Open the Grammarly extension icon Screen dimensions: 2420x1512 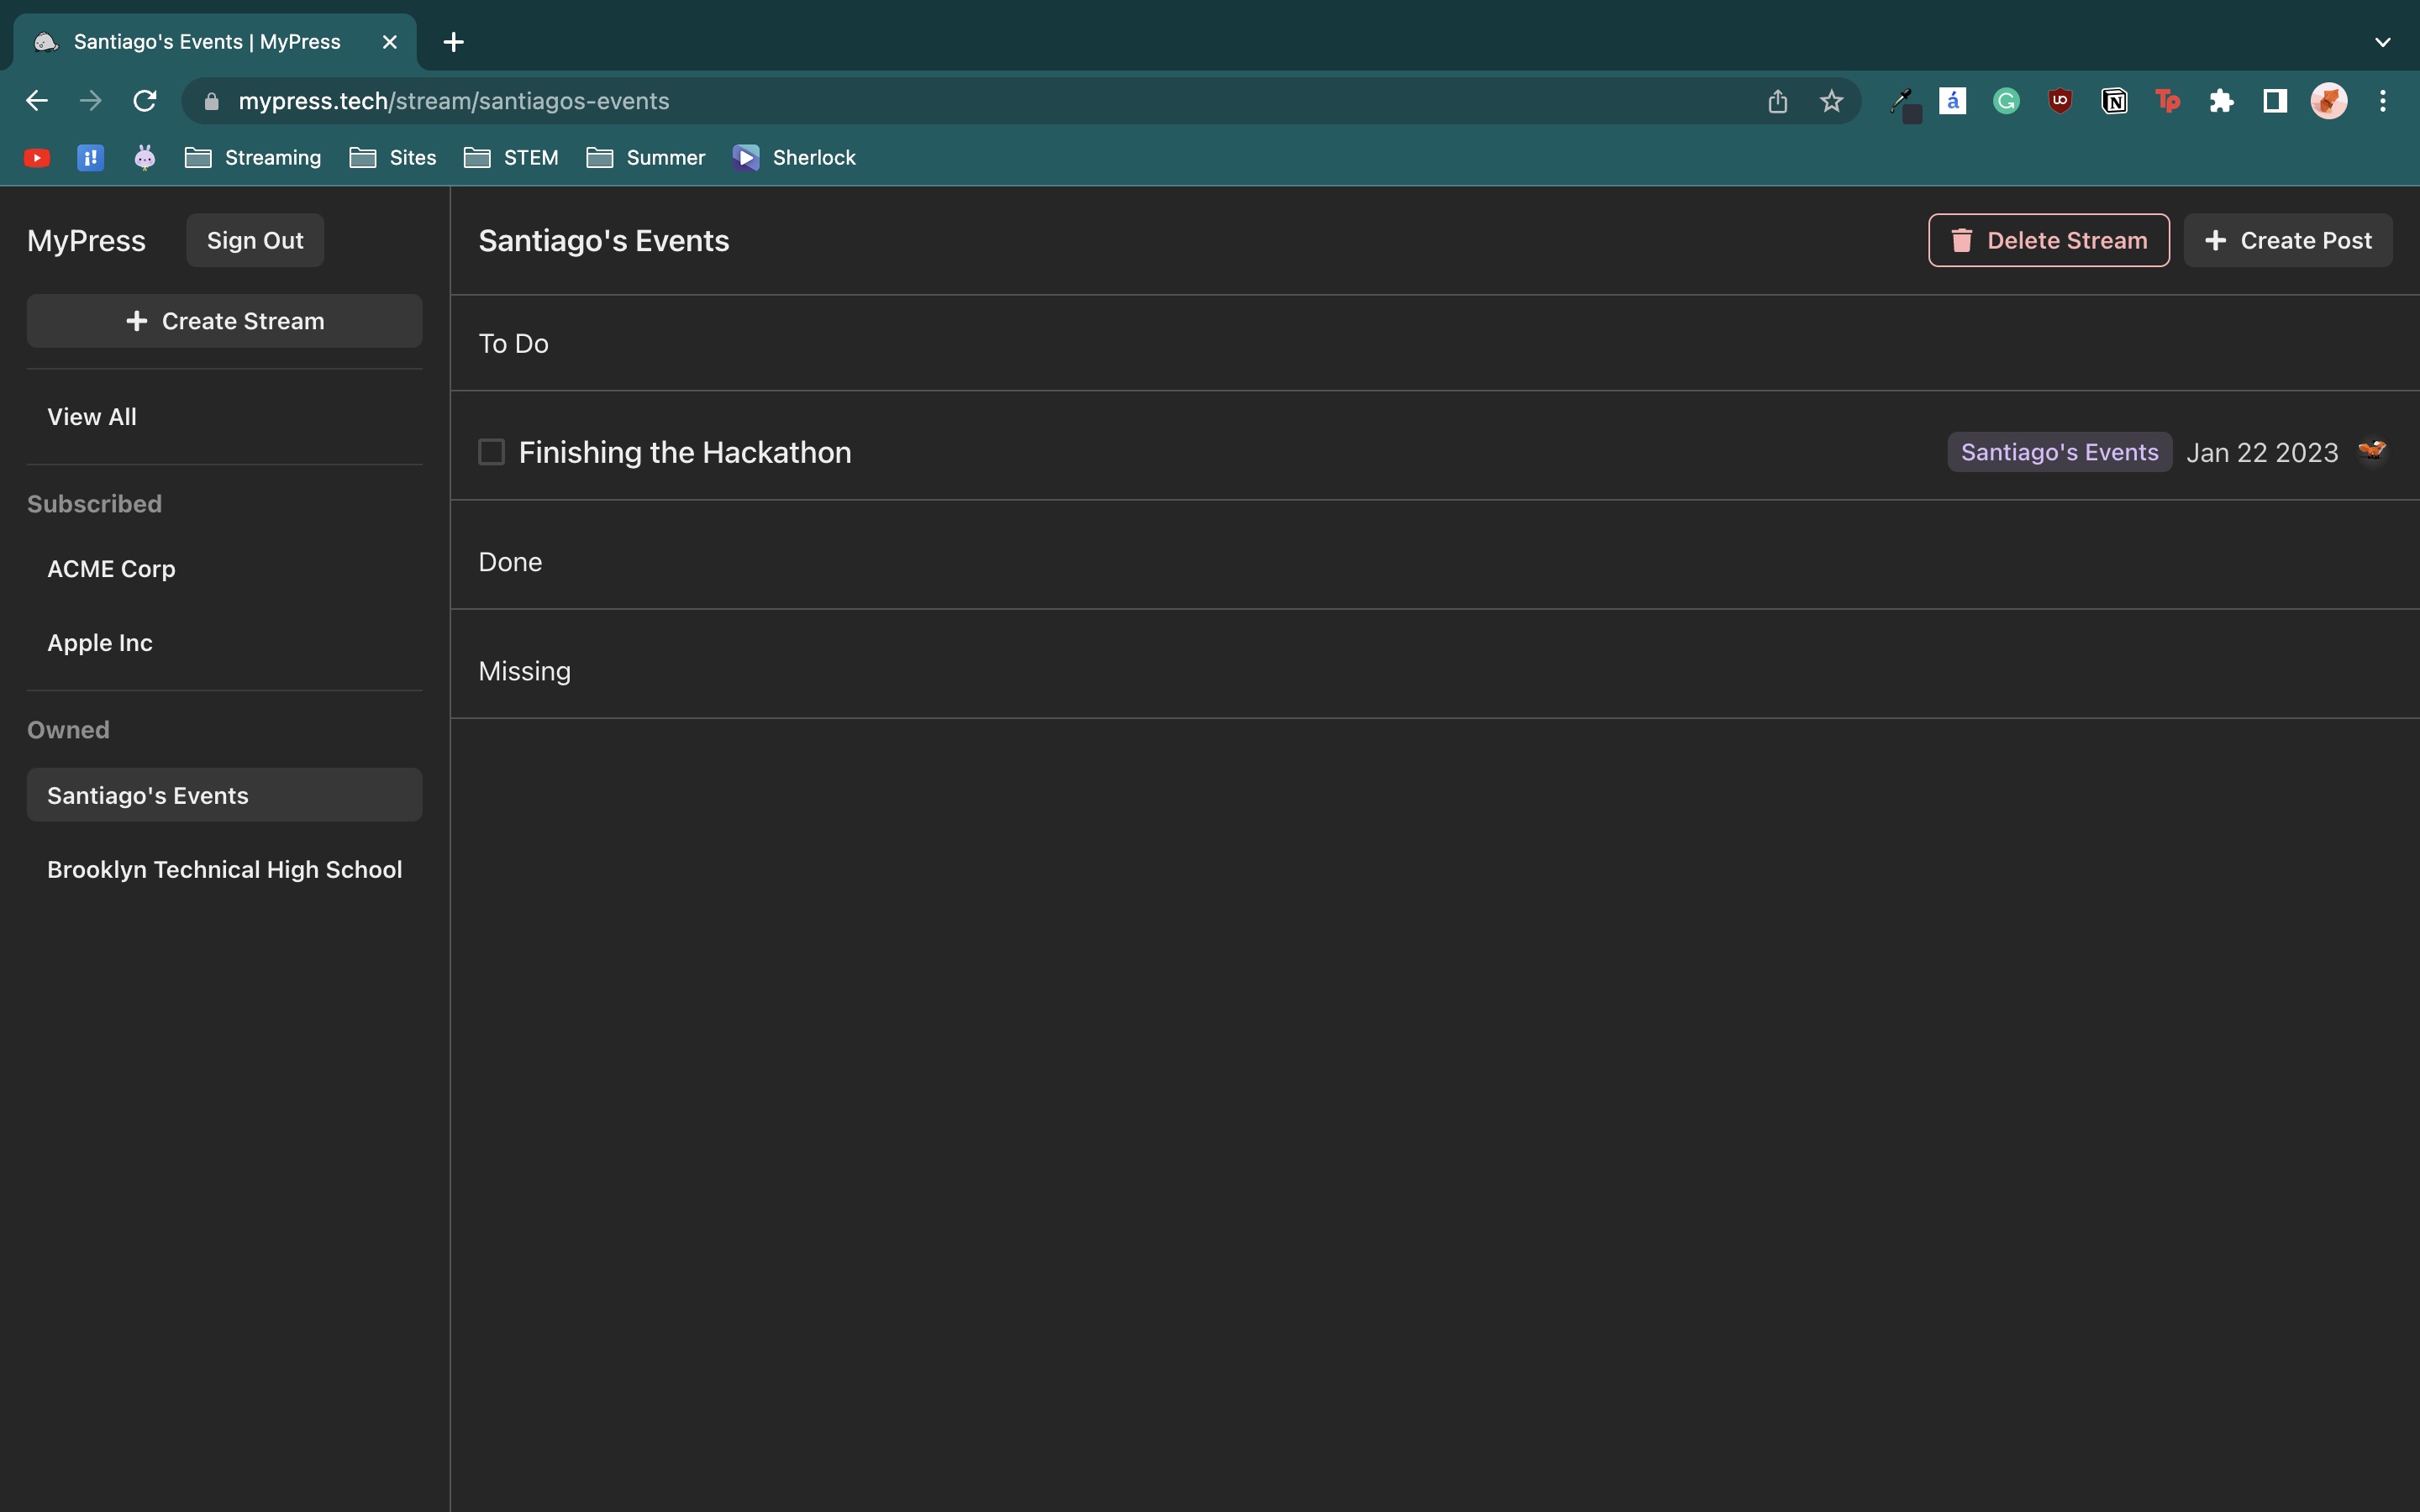pos(2006,101)
